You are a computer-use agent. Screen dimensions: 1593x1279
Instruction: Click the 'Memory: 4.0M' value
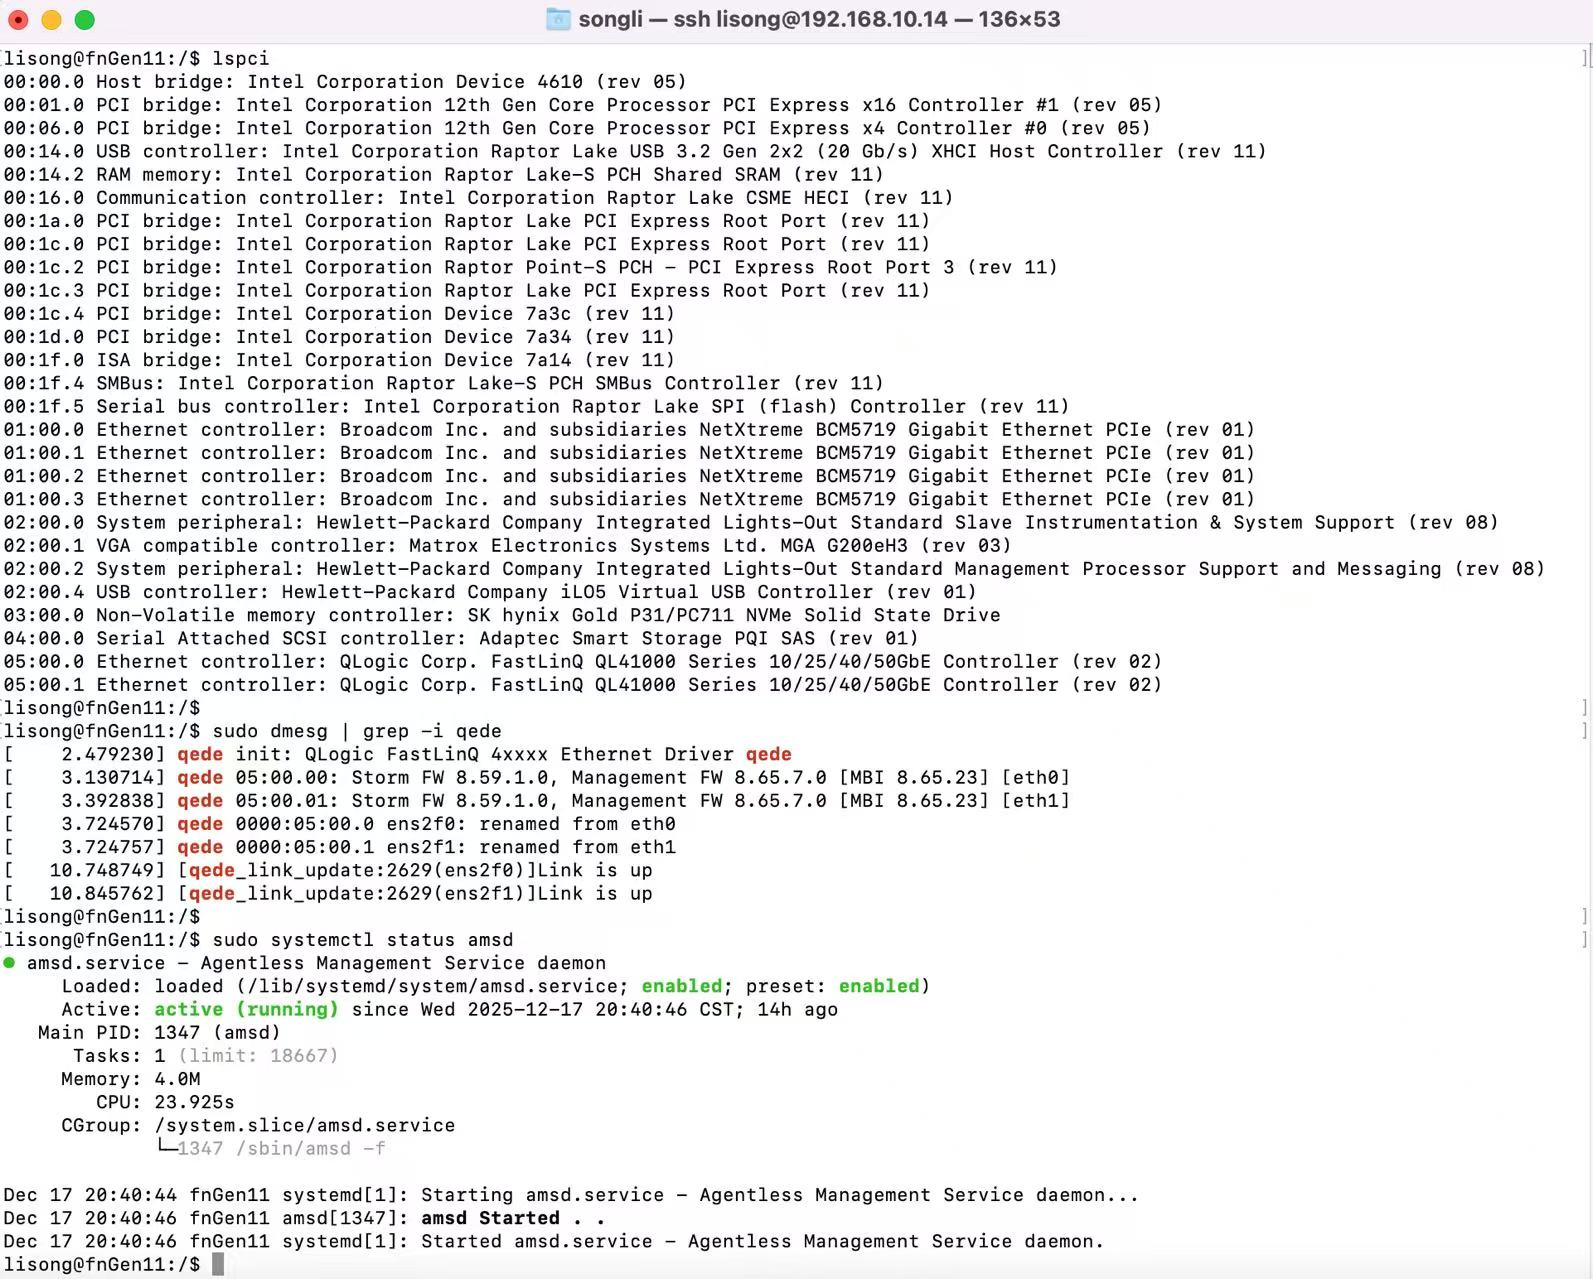coord(131,1079)
